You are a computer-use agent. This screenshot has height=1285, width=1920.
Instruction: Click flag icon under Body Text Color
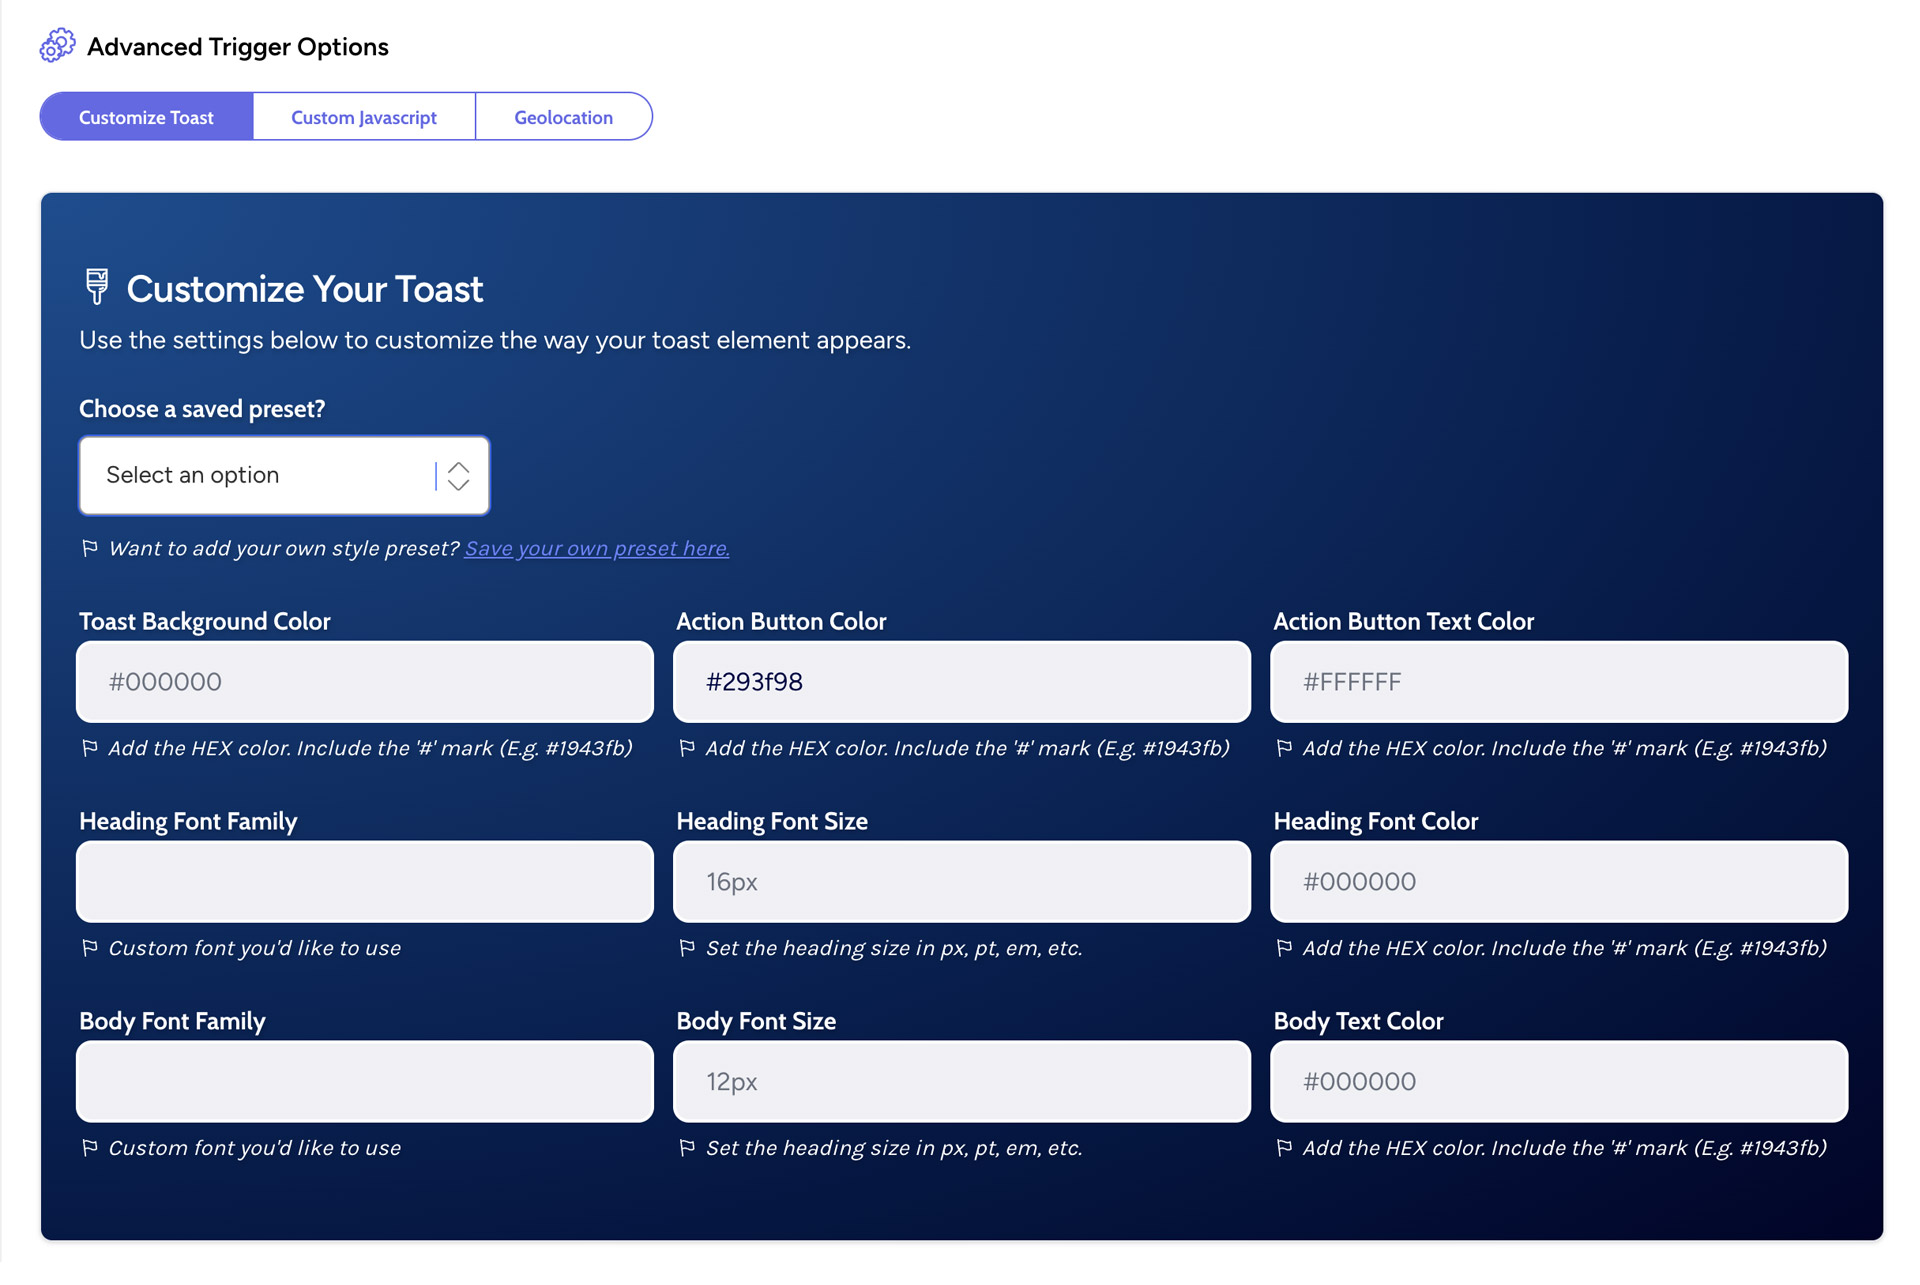(x=1284, y=1149)
